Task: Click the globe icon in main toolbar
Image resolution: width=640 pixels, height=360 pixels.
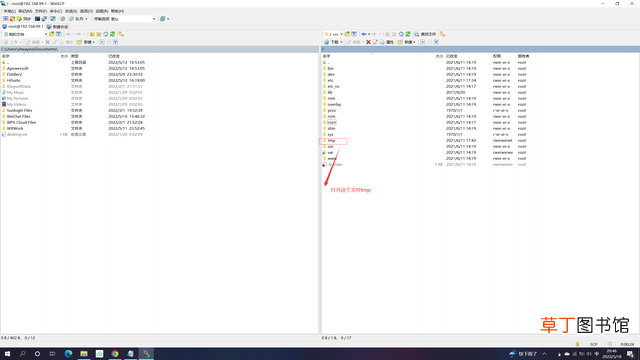Action: coord(163,19)
